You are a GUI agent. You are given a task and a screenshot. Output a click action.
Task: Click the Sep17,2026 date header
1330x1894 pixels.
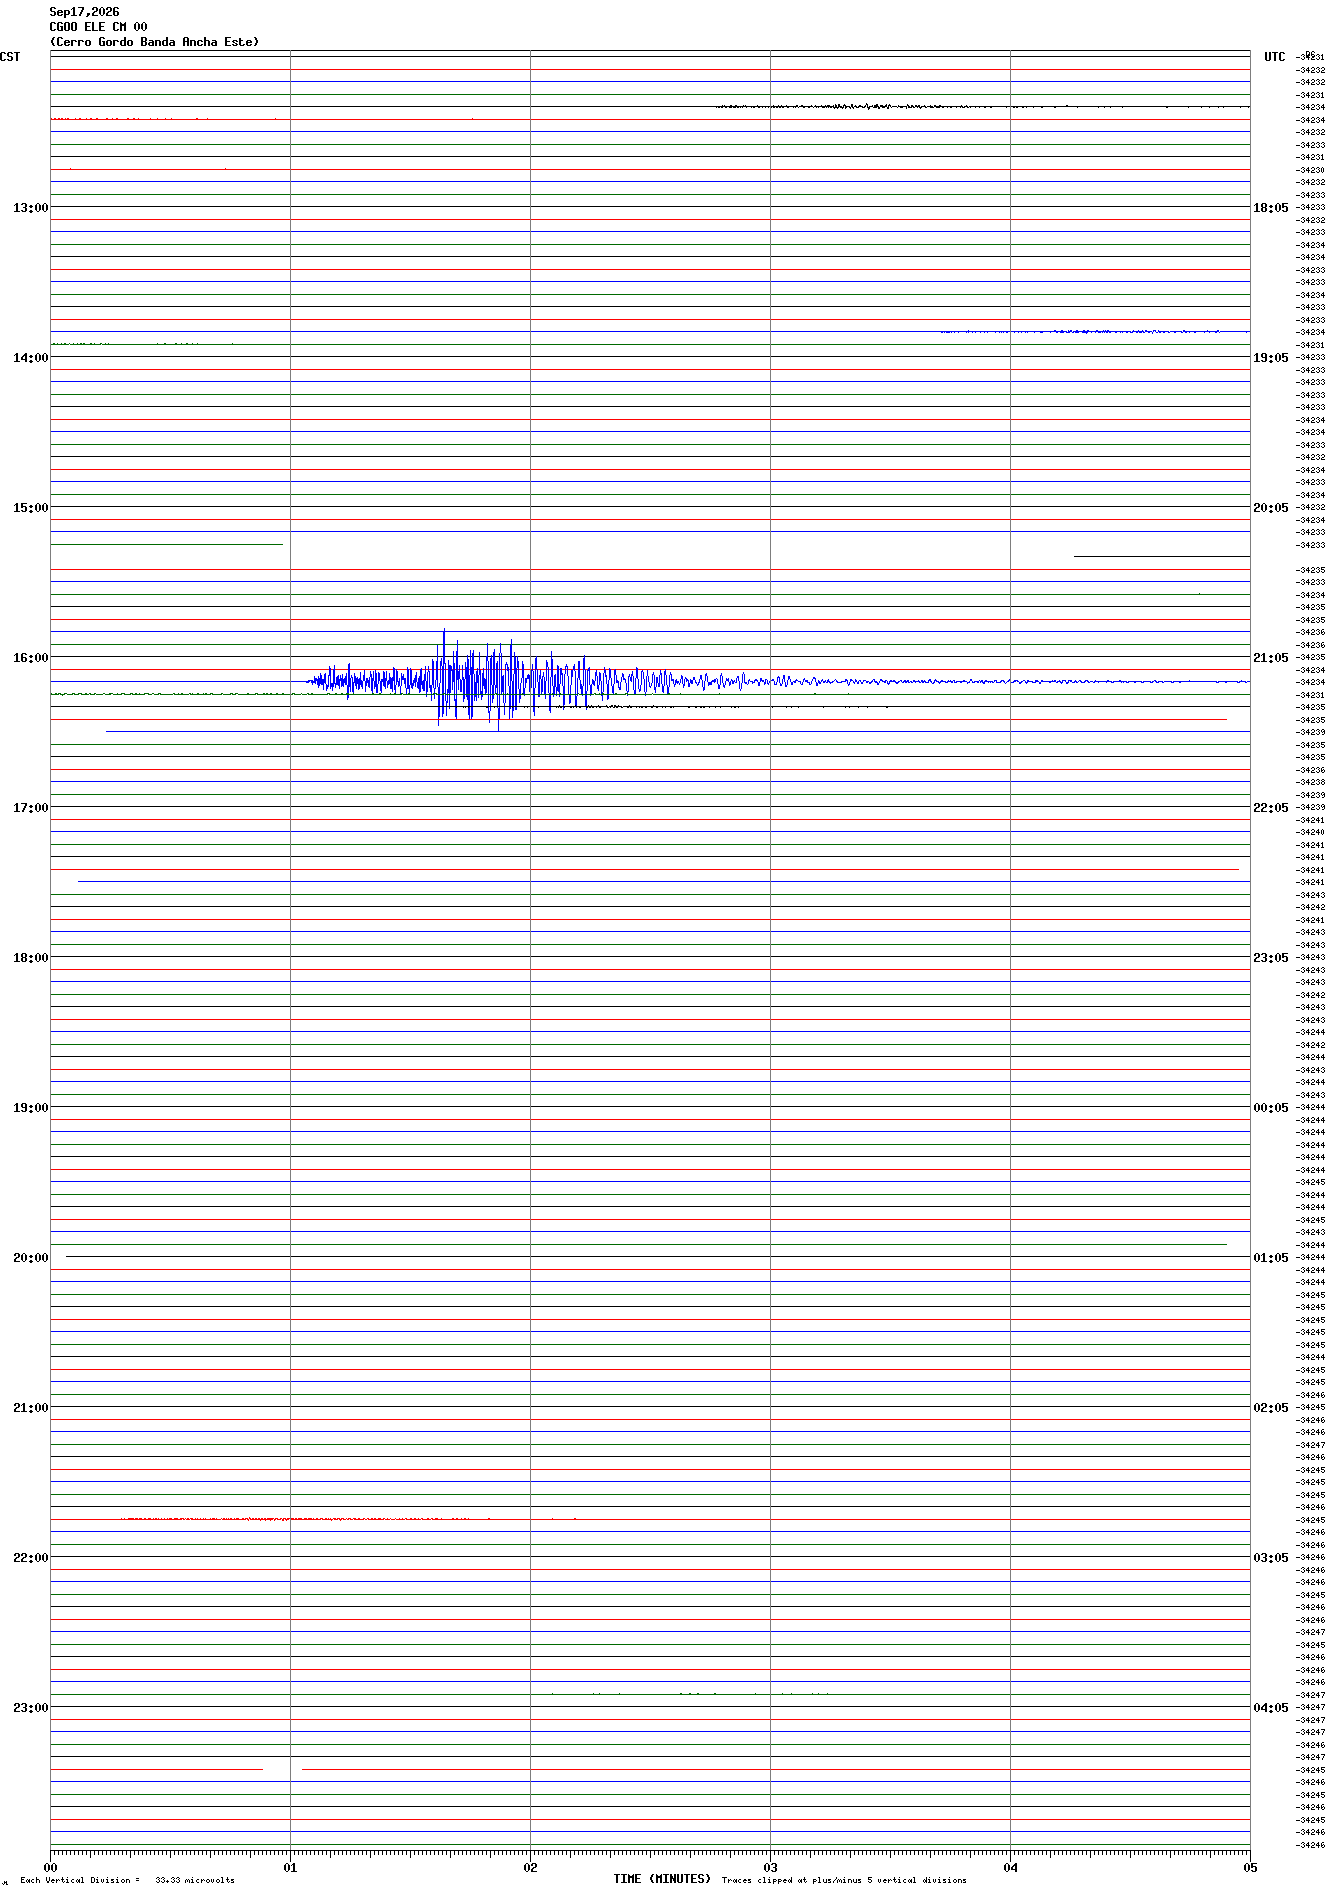pyautogui.click(x=84, y=12)
